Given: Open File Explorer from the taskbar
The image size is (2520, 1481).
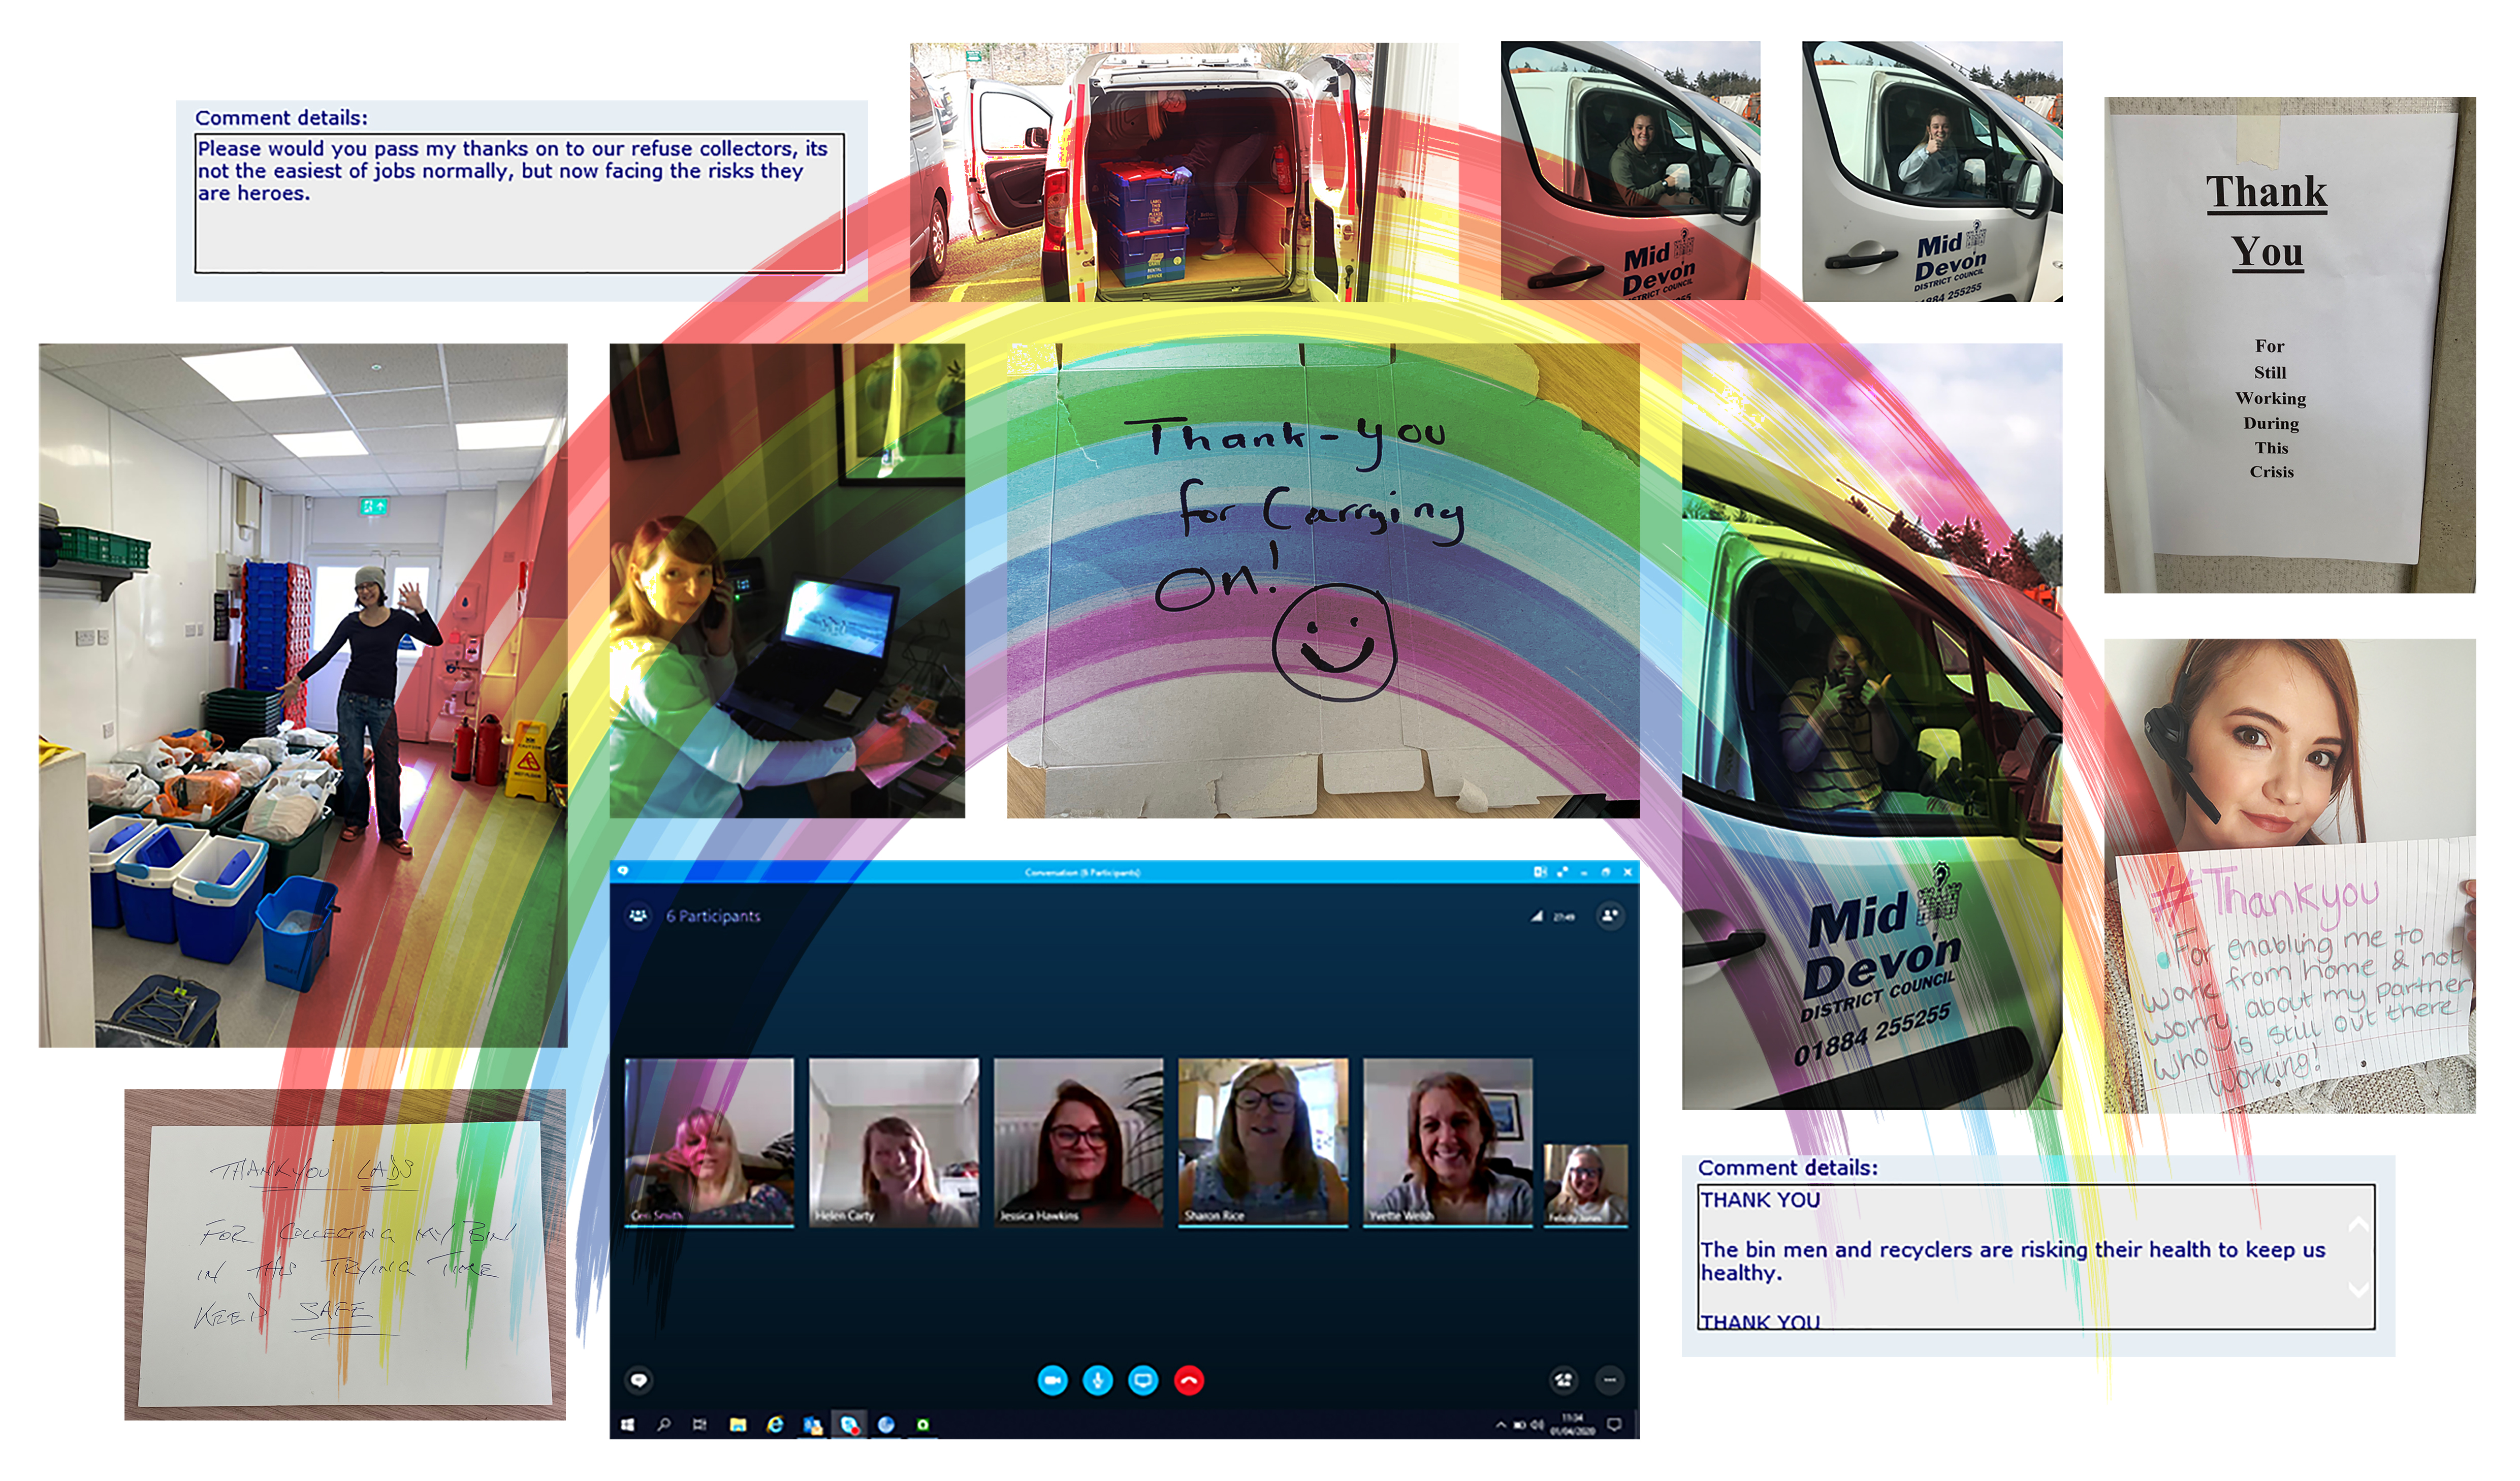Looking at the screenshot, I should click(738, 1425).
